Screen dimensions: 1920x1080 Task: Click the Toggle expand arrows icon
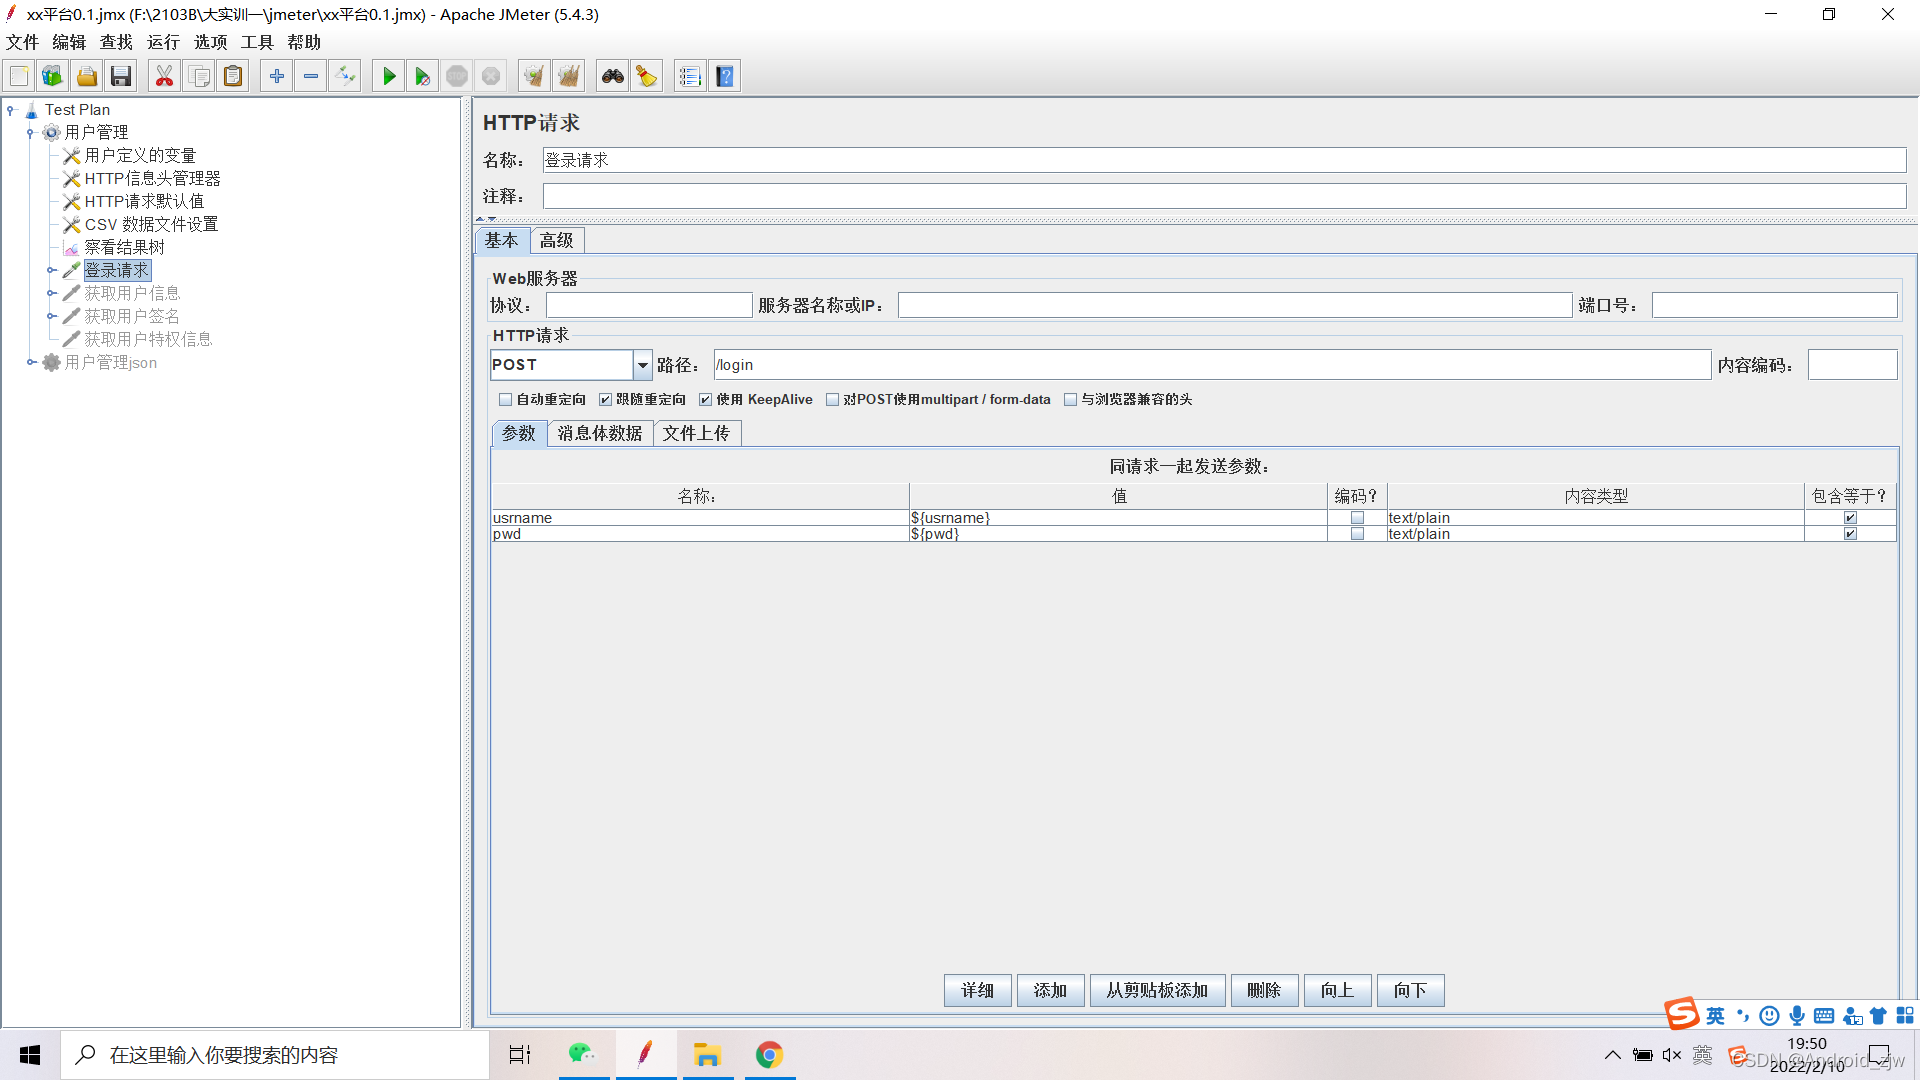pyautogui.click(x=345, y=76)
